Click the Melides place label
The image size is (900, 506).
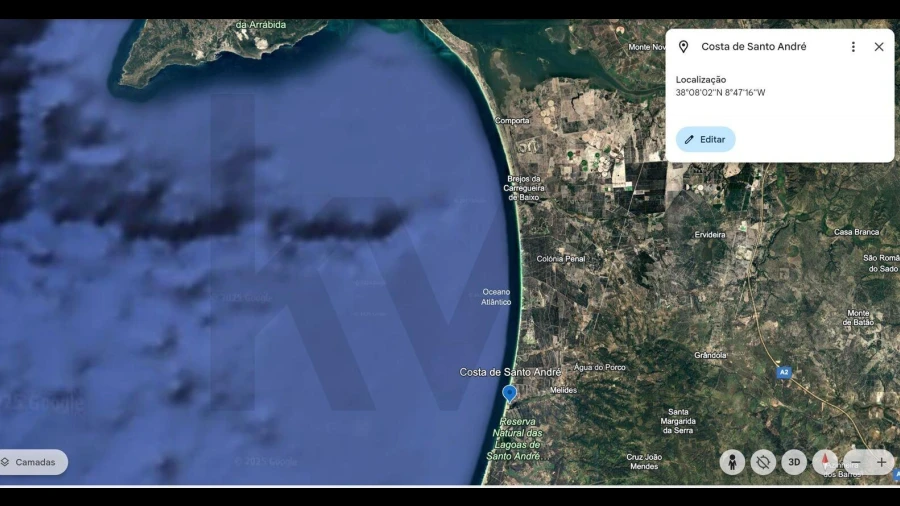pos(563,390)
